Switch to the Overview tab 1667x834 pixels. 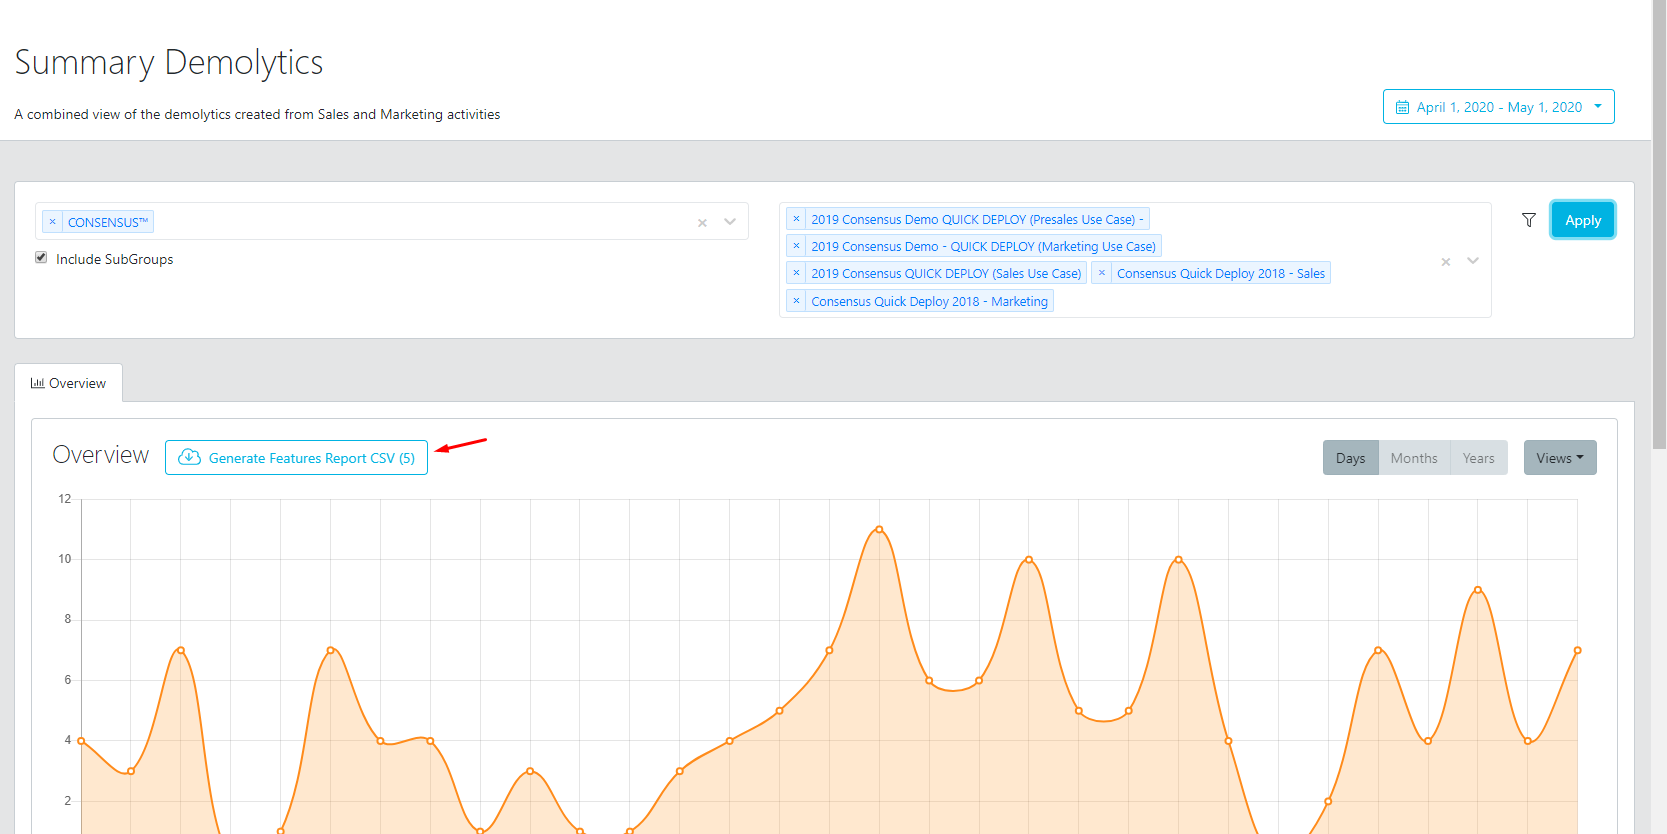(x=69, y=383)
